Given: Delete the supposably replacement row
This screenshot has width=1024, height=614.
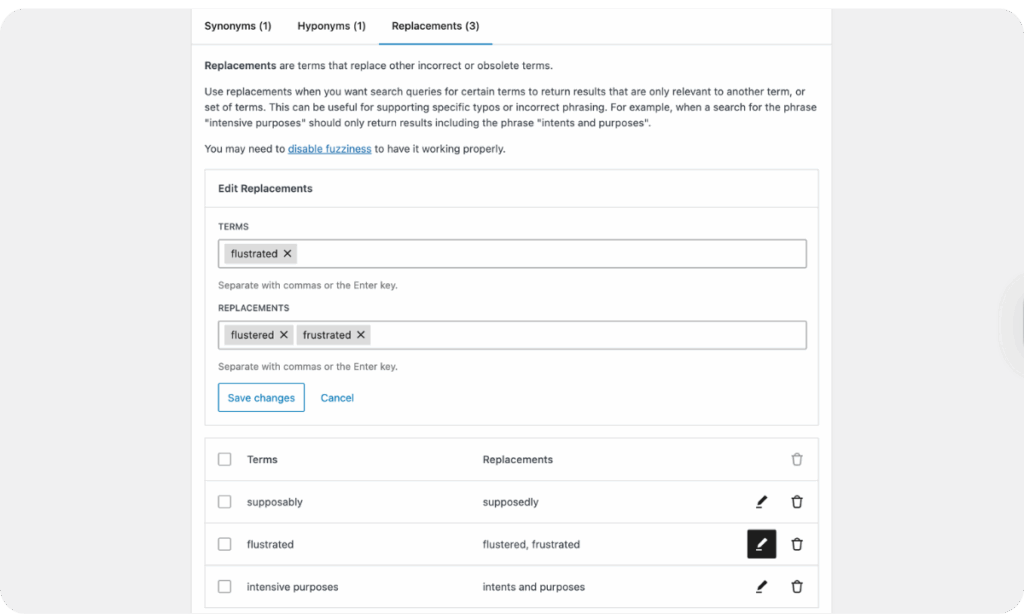Looking at the screenshot, I should click(797, 501).
